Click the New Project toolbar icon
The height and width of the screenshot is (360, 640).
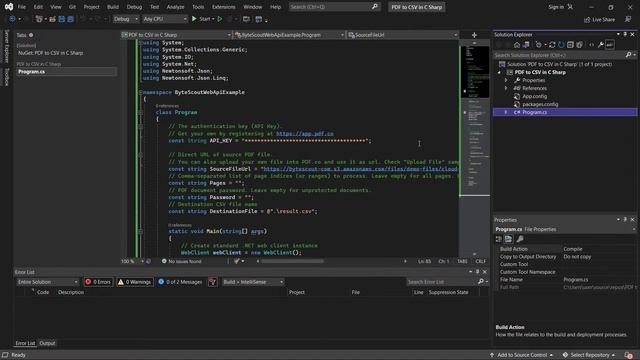39,19
